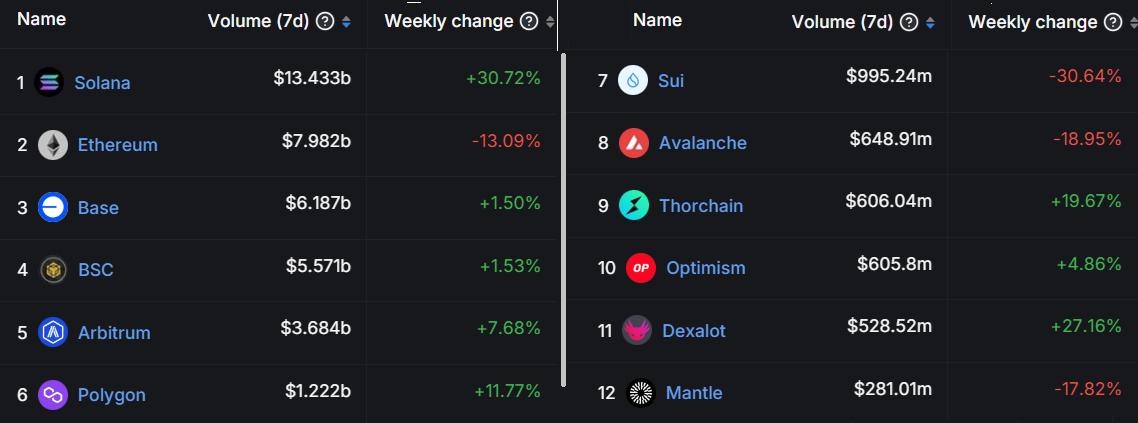
Task: Click the vertical scrollbar between tables
Action: pos(563,219)
